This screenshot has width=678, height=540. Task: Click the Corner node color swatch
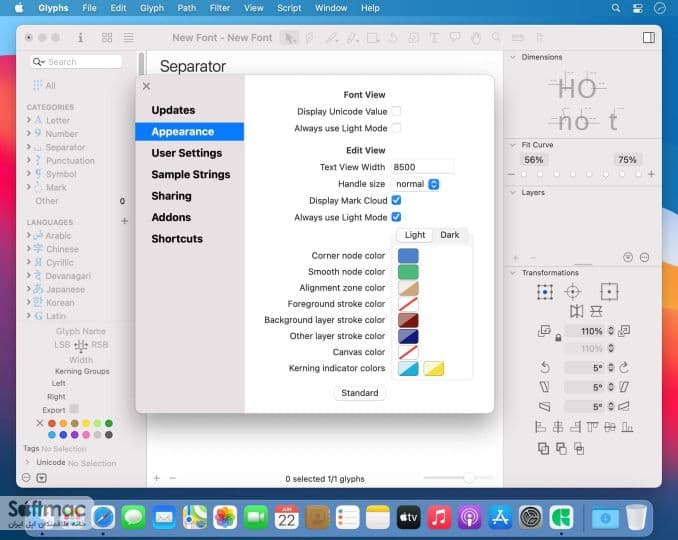pyautogui.click(x=408, y=256)
